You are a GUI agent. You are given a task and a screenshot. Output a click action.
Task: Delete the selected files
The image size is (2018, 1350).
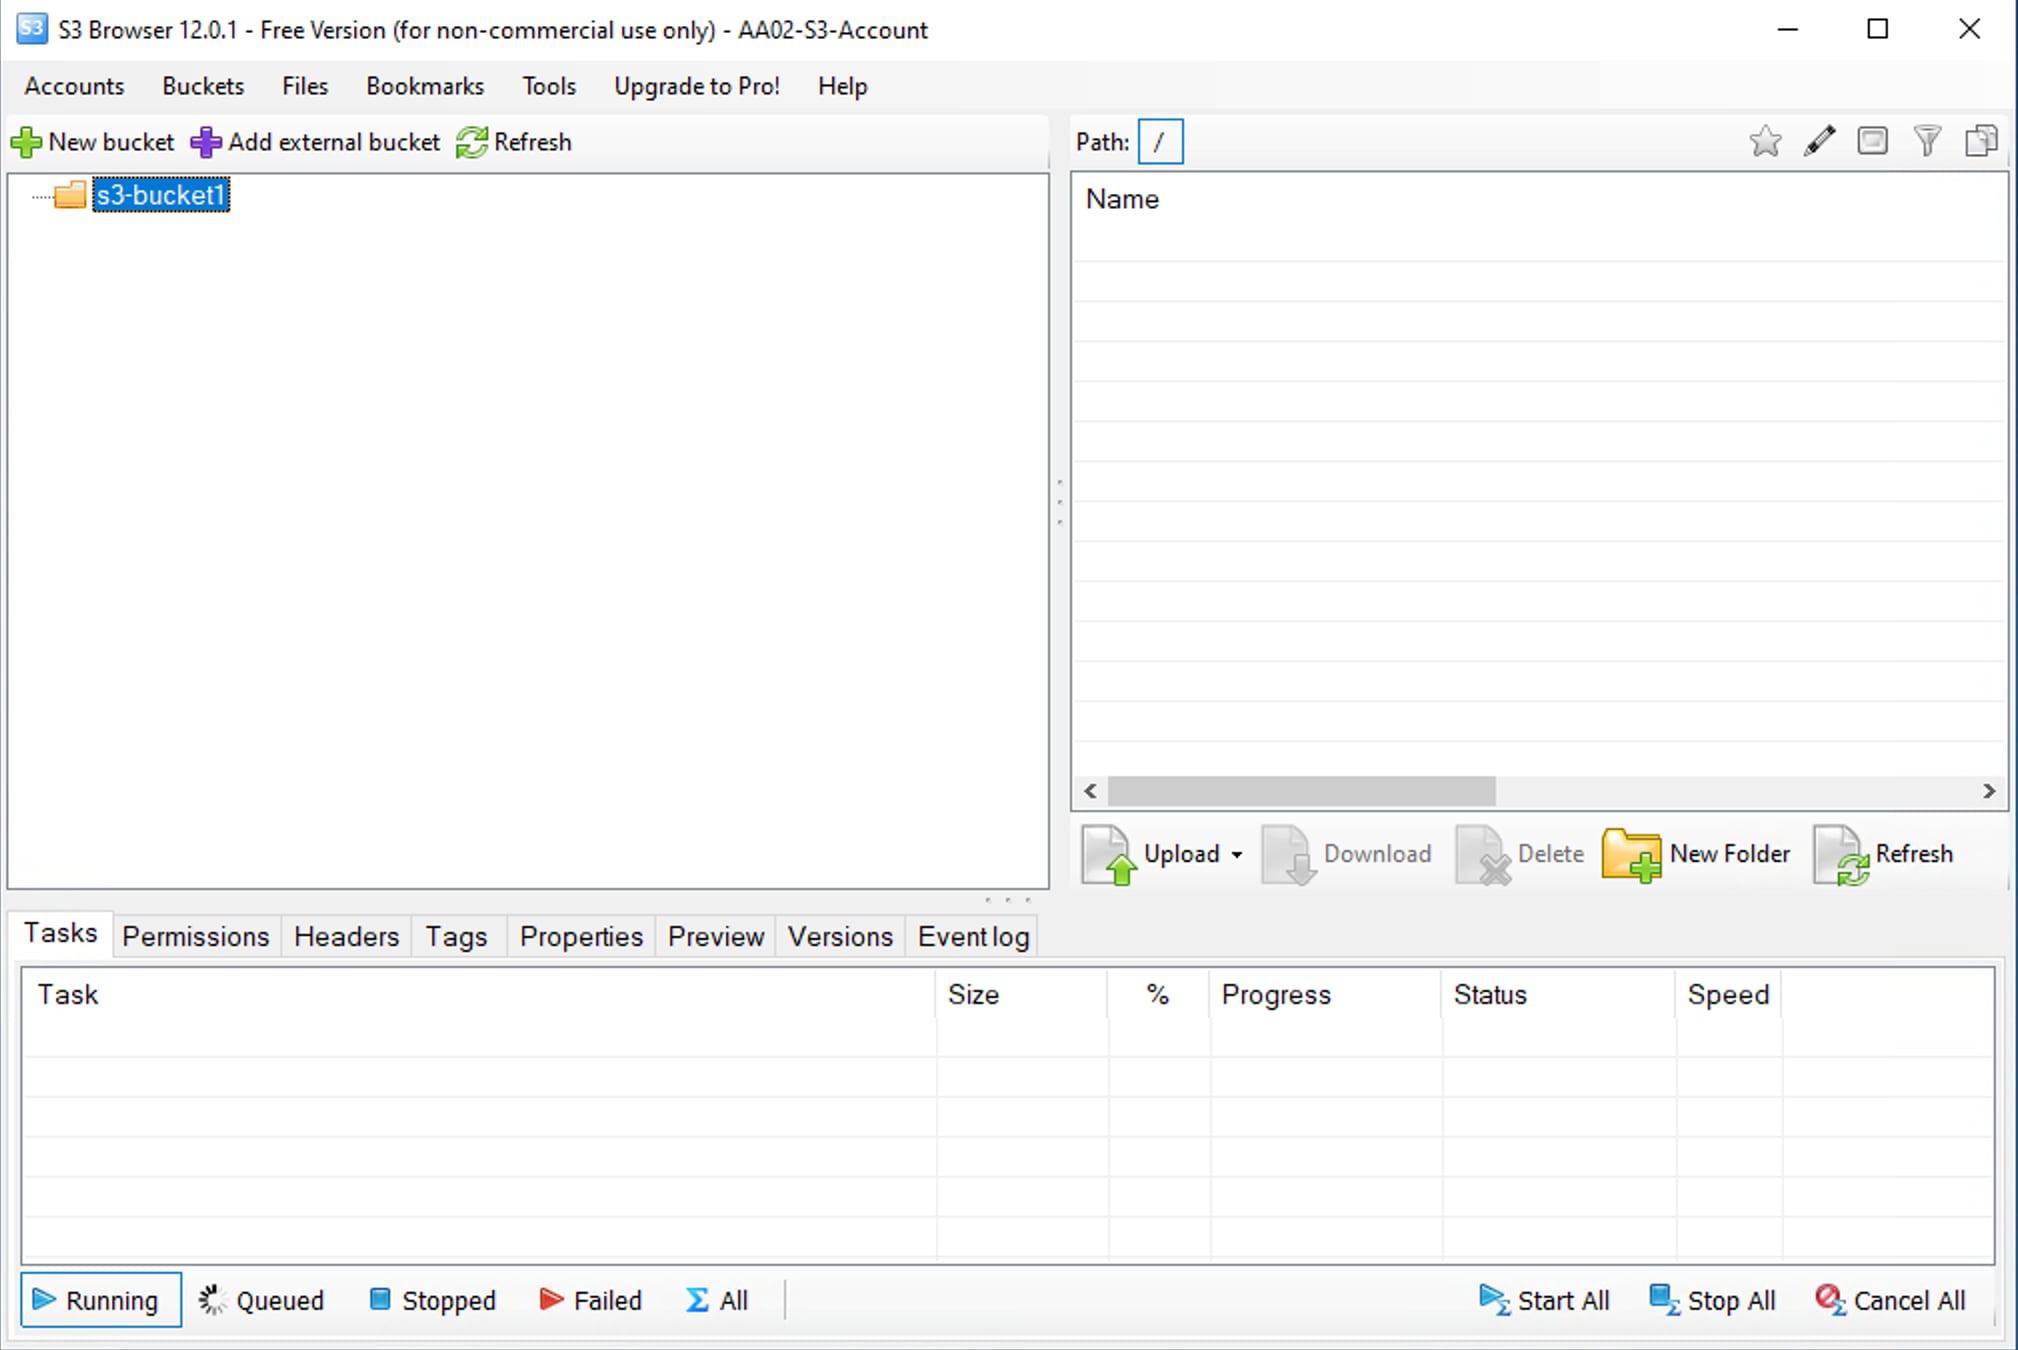tap(1519, 854)
